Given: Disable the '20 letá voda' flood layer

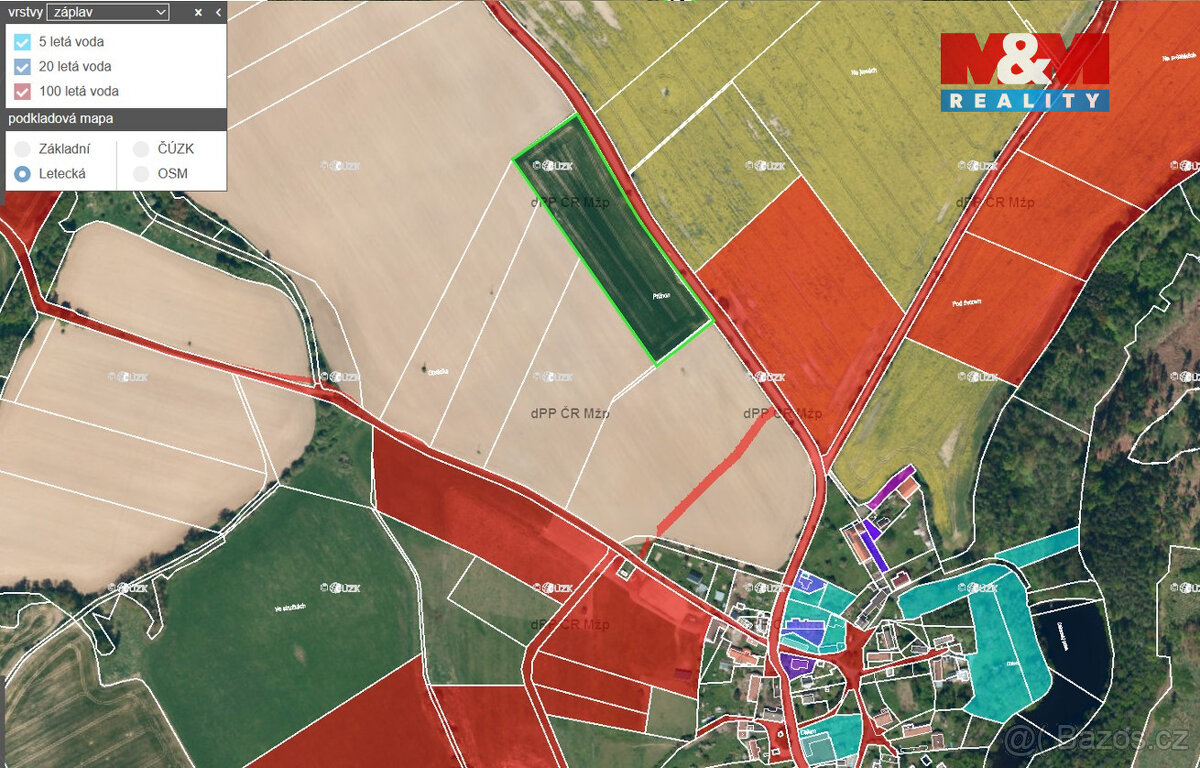Looking at the screenshot, I should coord(22,66).
